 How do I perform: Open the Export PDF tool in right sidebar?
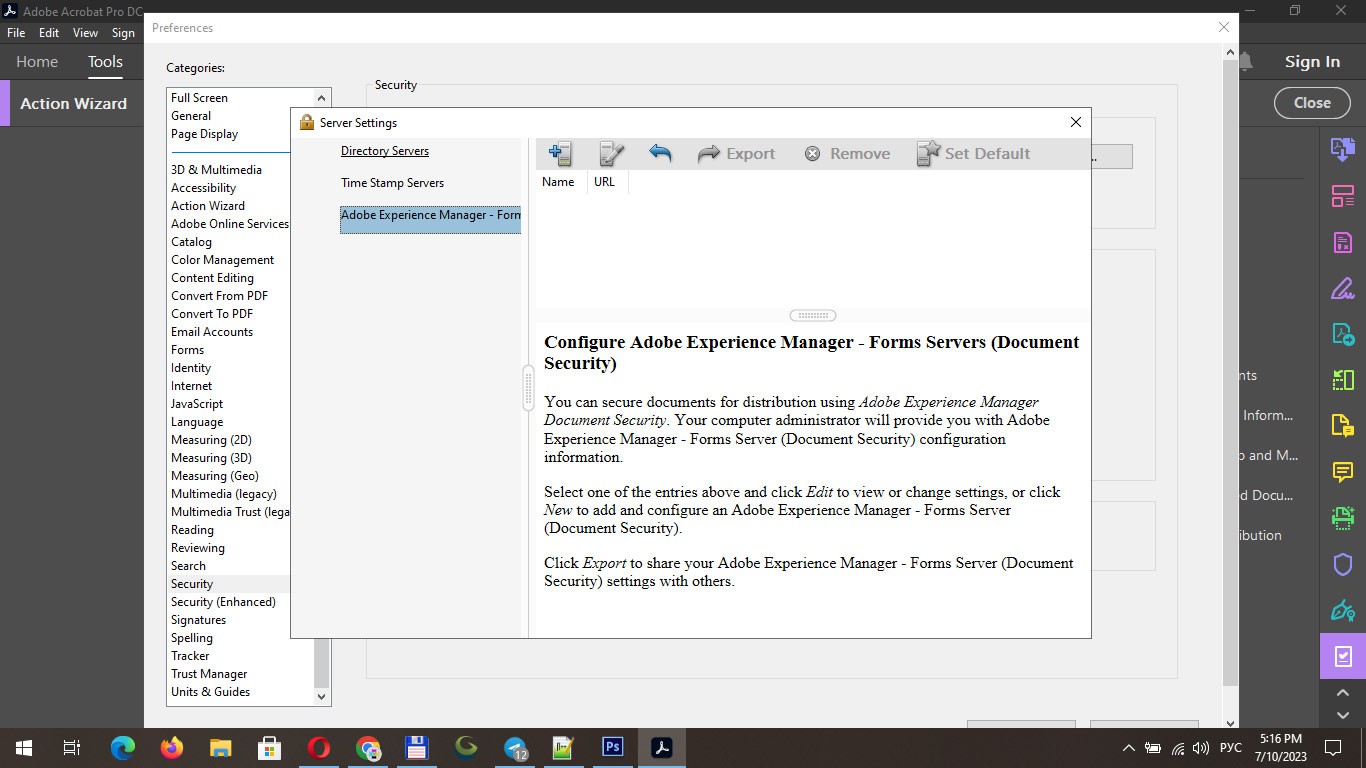coord(1343,149)
